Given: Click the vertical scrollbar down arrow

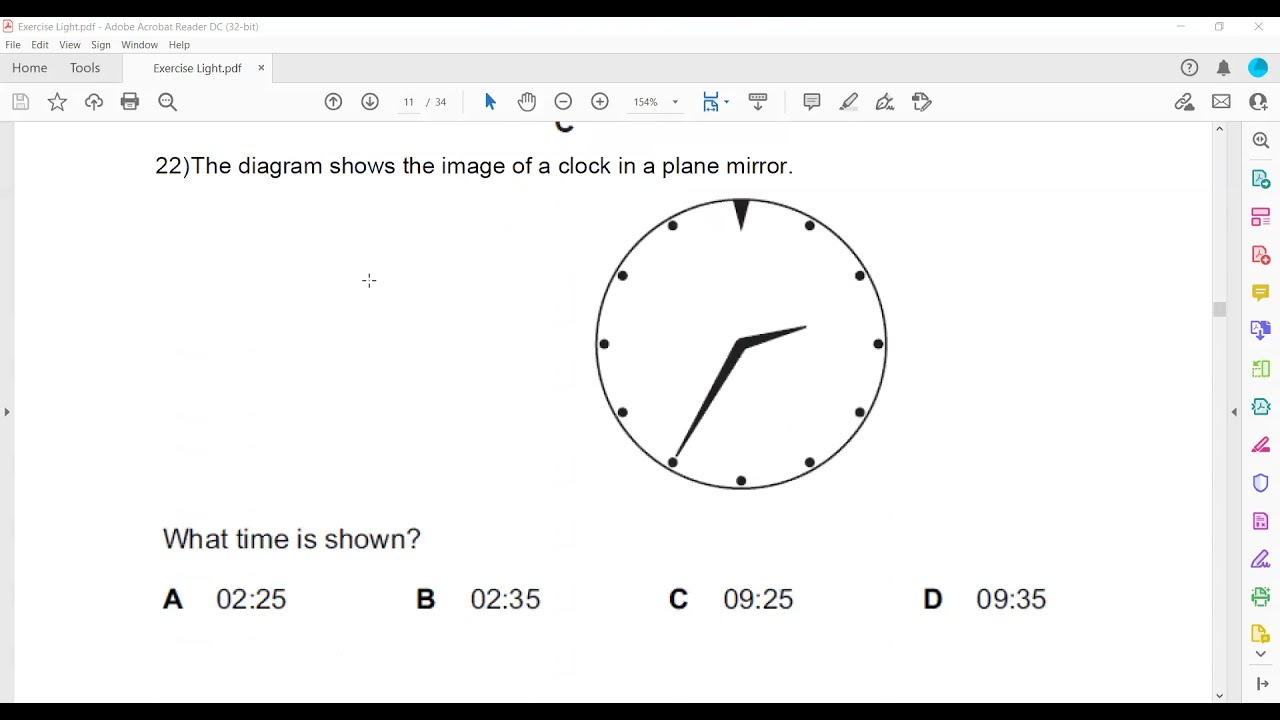Looking at the screenshot, I should coord(1219,696).
